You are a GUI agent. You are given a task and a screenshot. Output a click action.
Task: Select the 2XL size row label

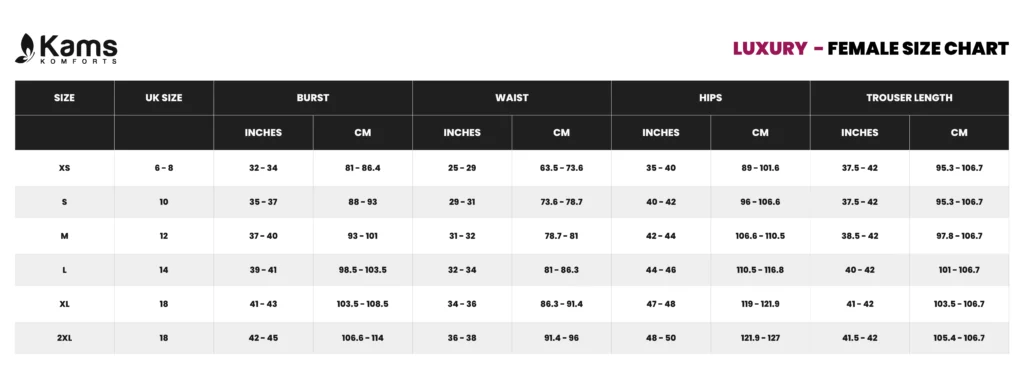pyautogui.click(x=65, y=338)
